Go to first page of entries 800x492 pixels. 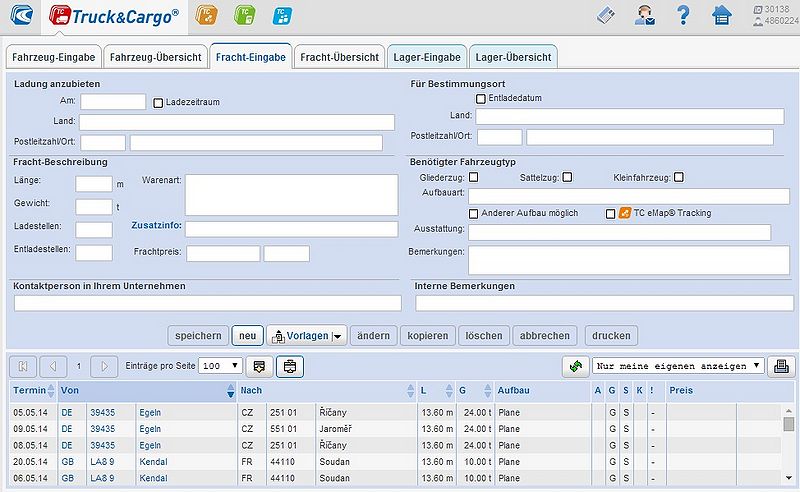click(x=23, y=366)
